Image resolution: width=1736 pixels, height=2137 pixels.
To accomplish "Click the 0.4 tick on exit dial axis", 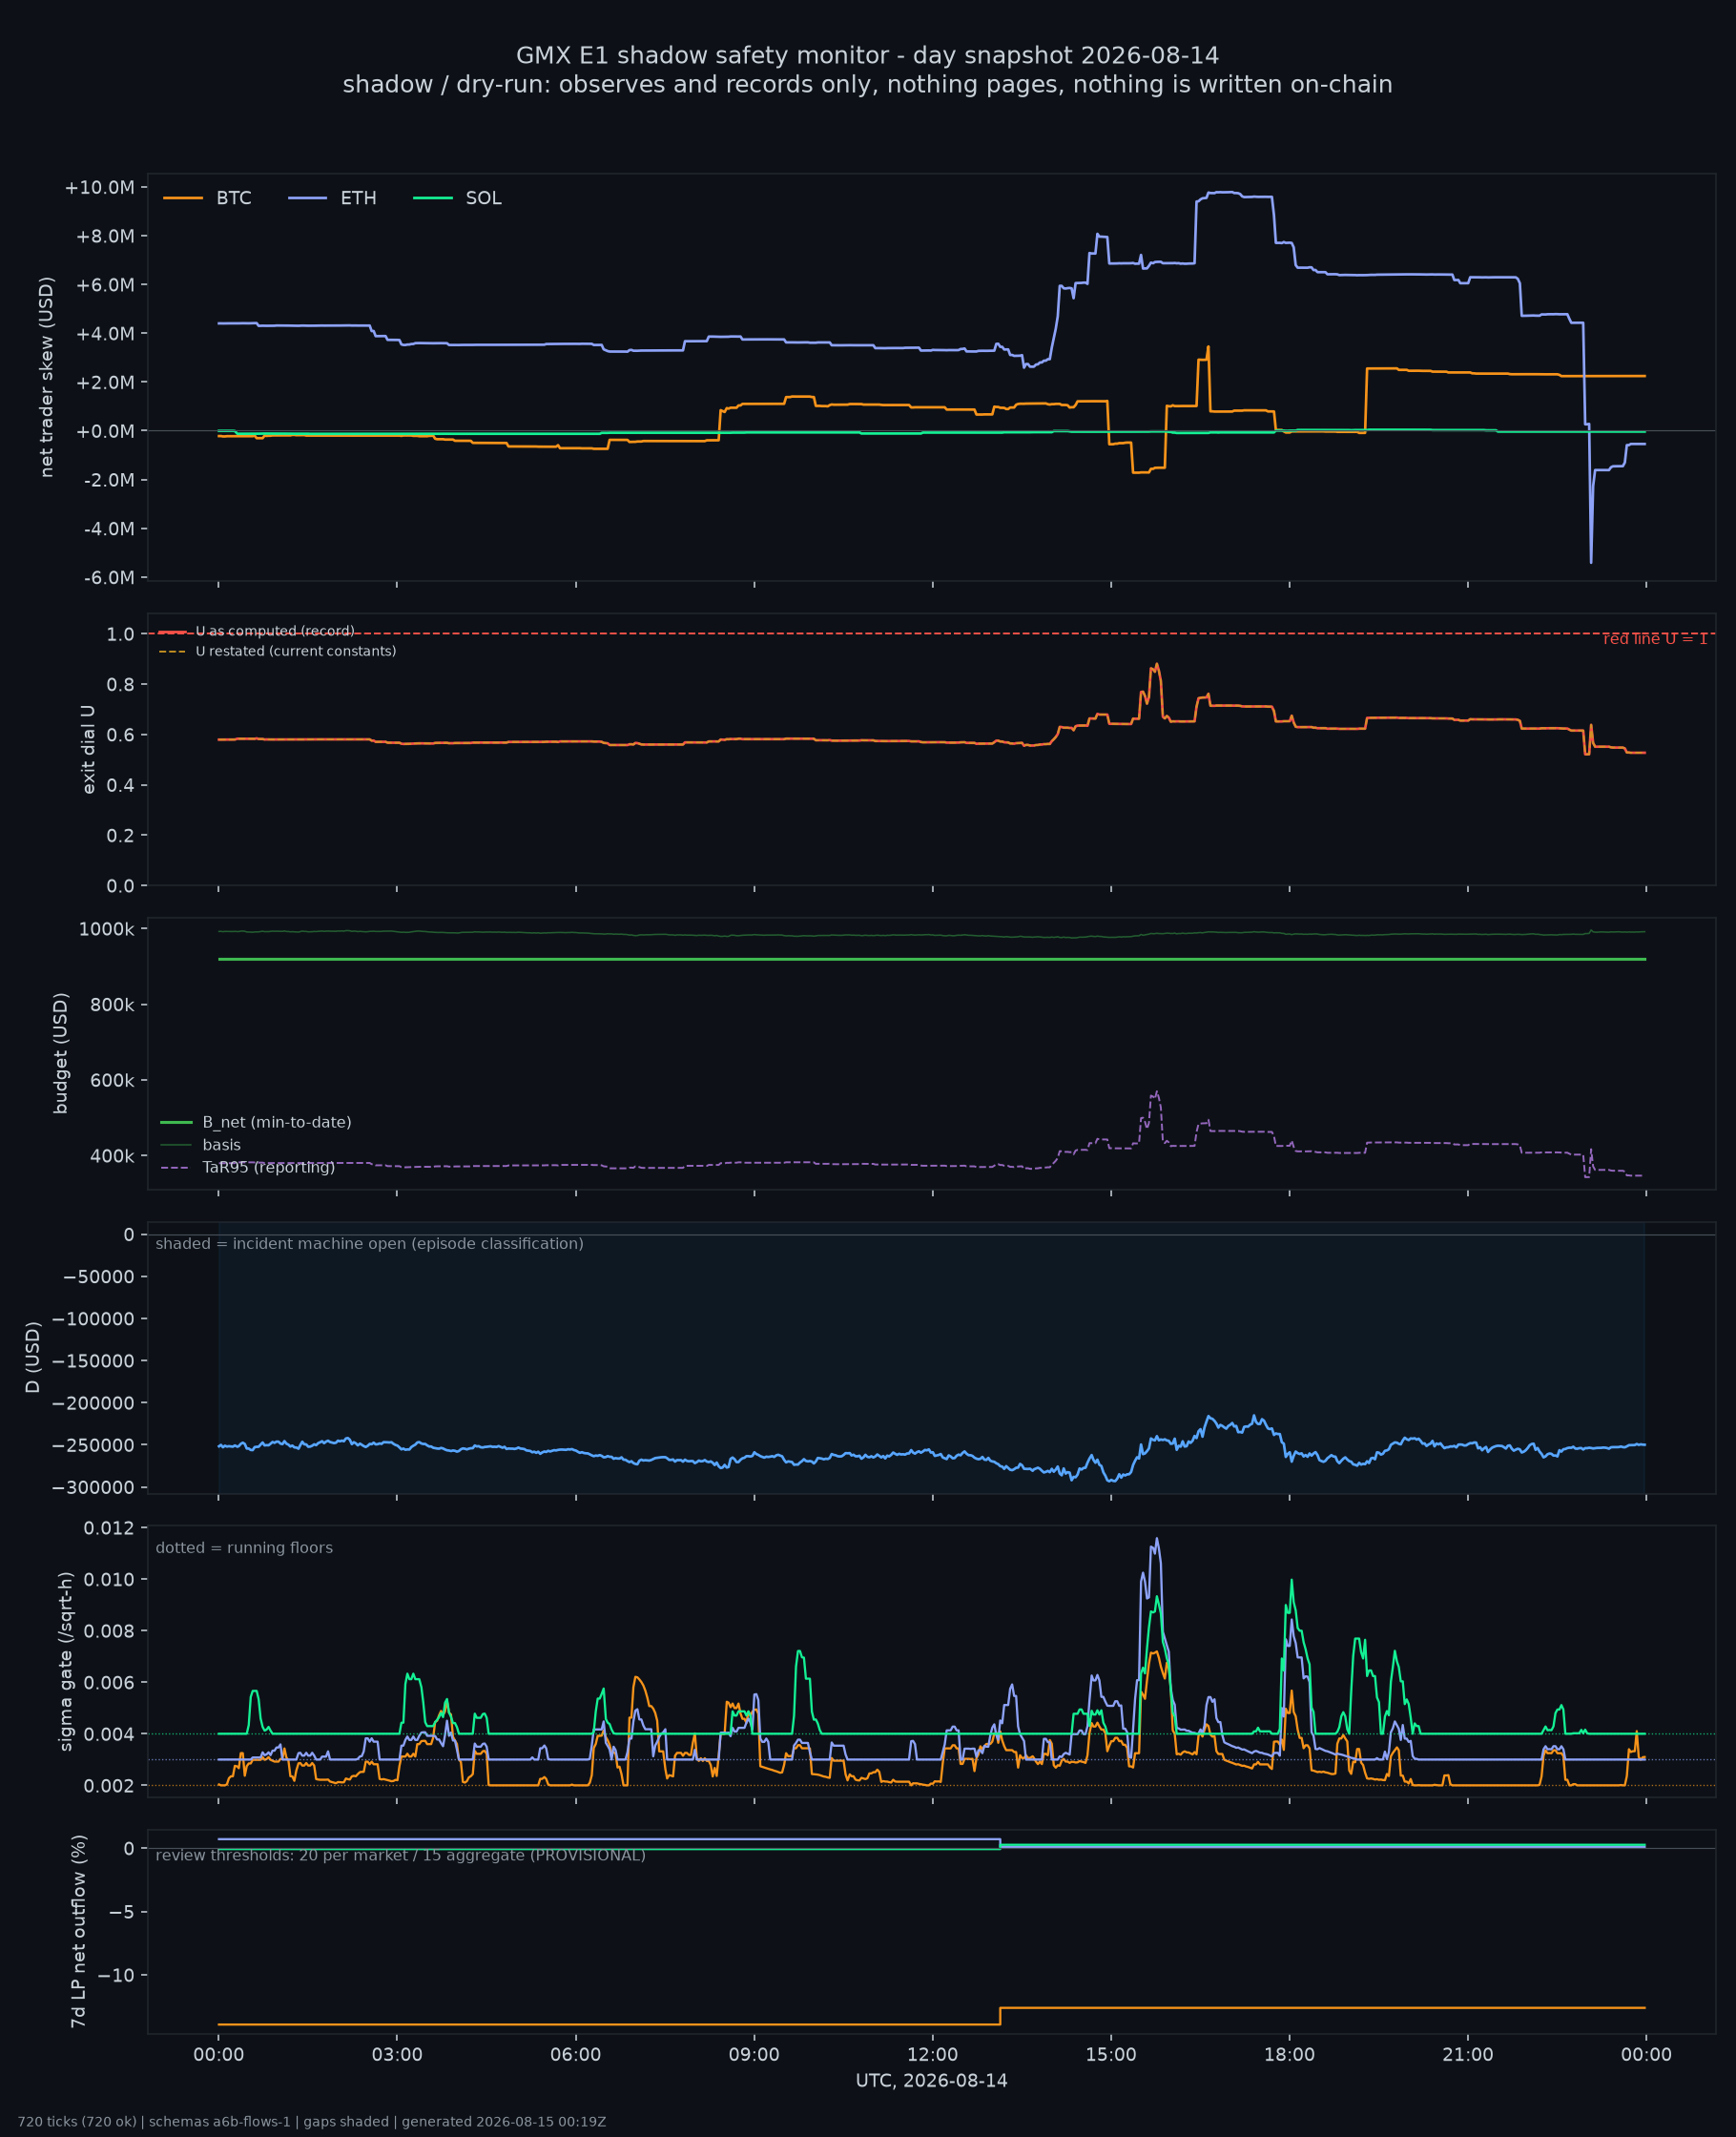I will tap(120, 785).
